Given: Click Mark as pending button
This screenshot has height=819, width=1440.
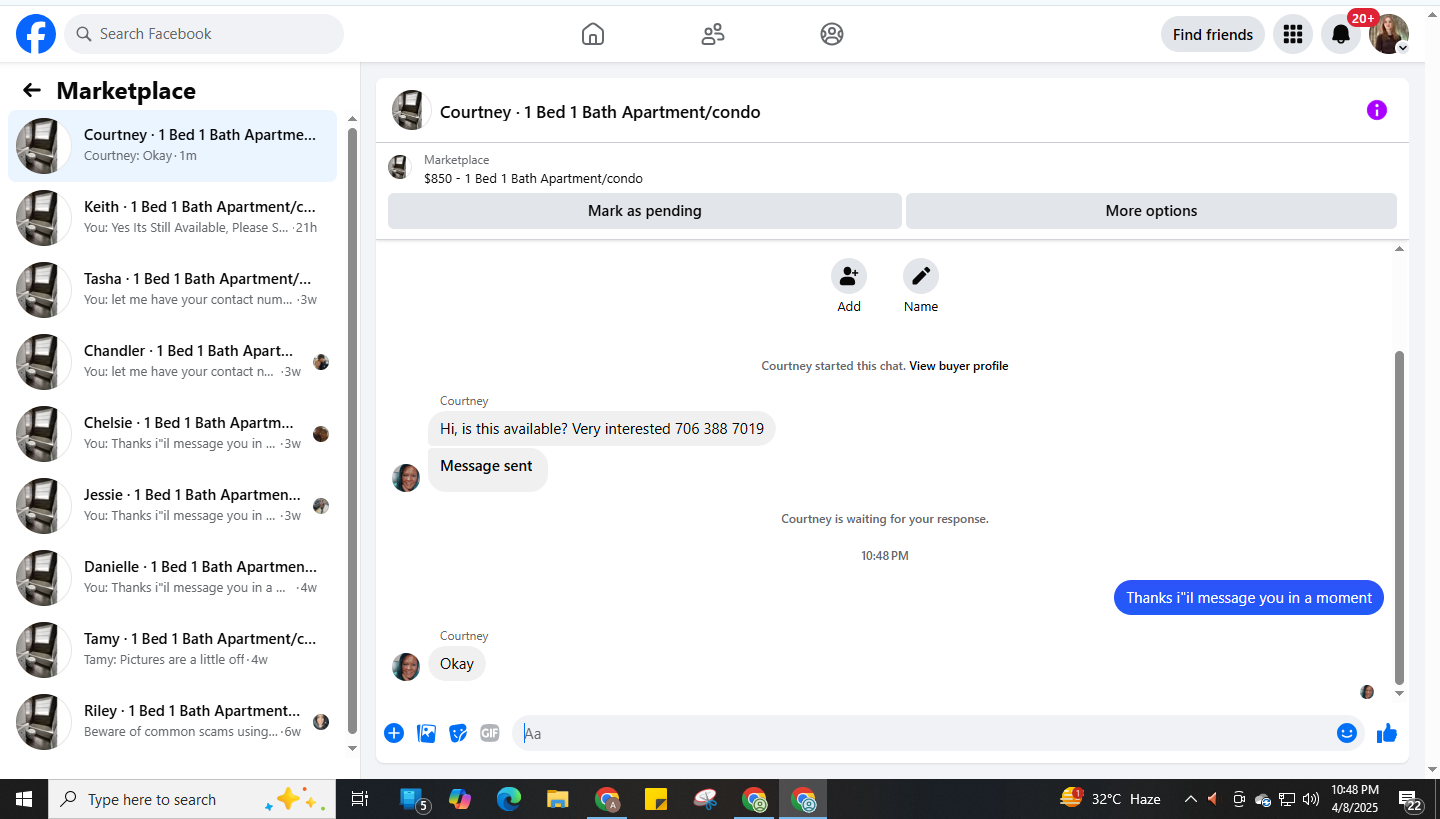Looking at the screenshot, I should point(645,211).
